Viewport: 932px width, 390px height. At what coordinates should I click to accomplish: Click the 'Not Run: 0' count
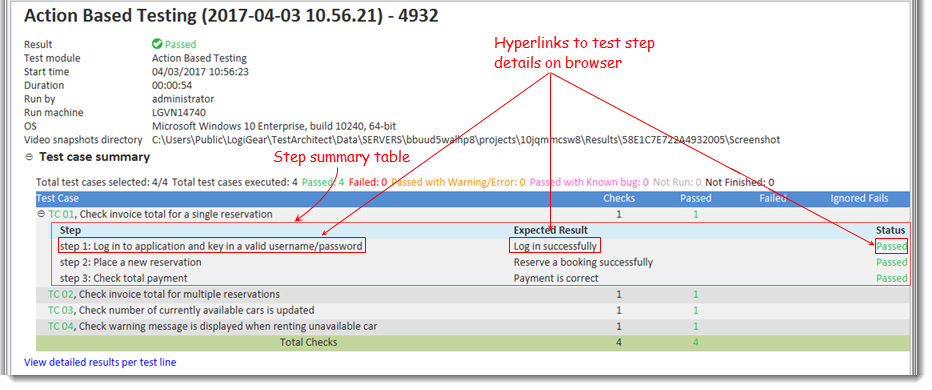click(677, 182)
